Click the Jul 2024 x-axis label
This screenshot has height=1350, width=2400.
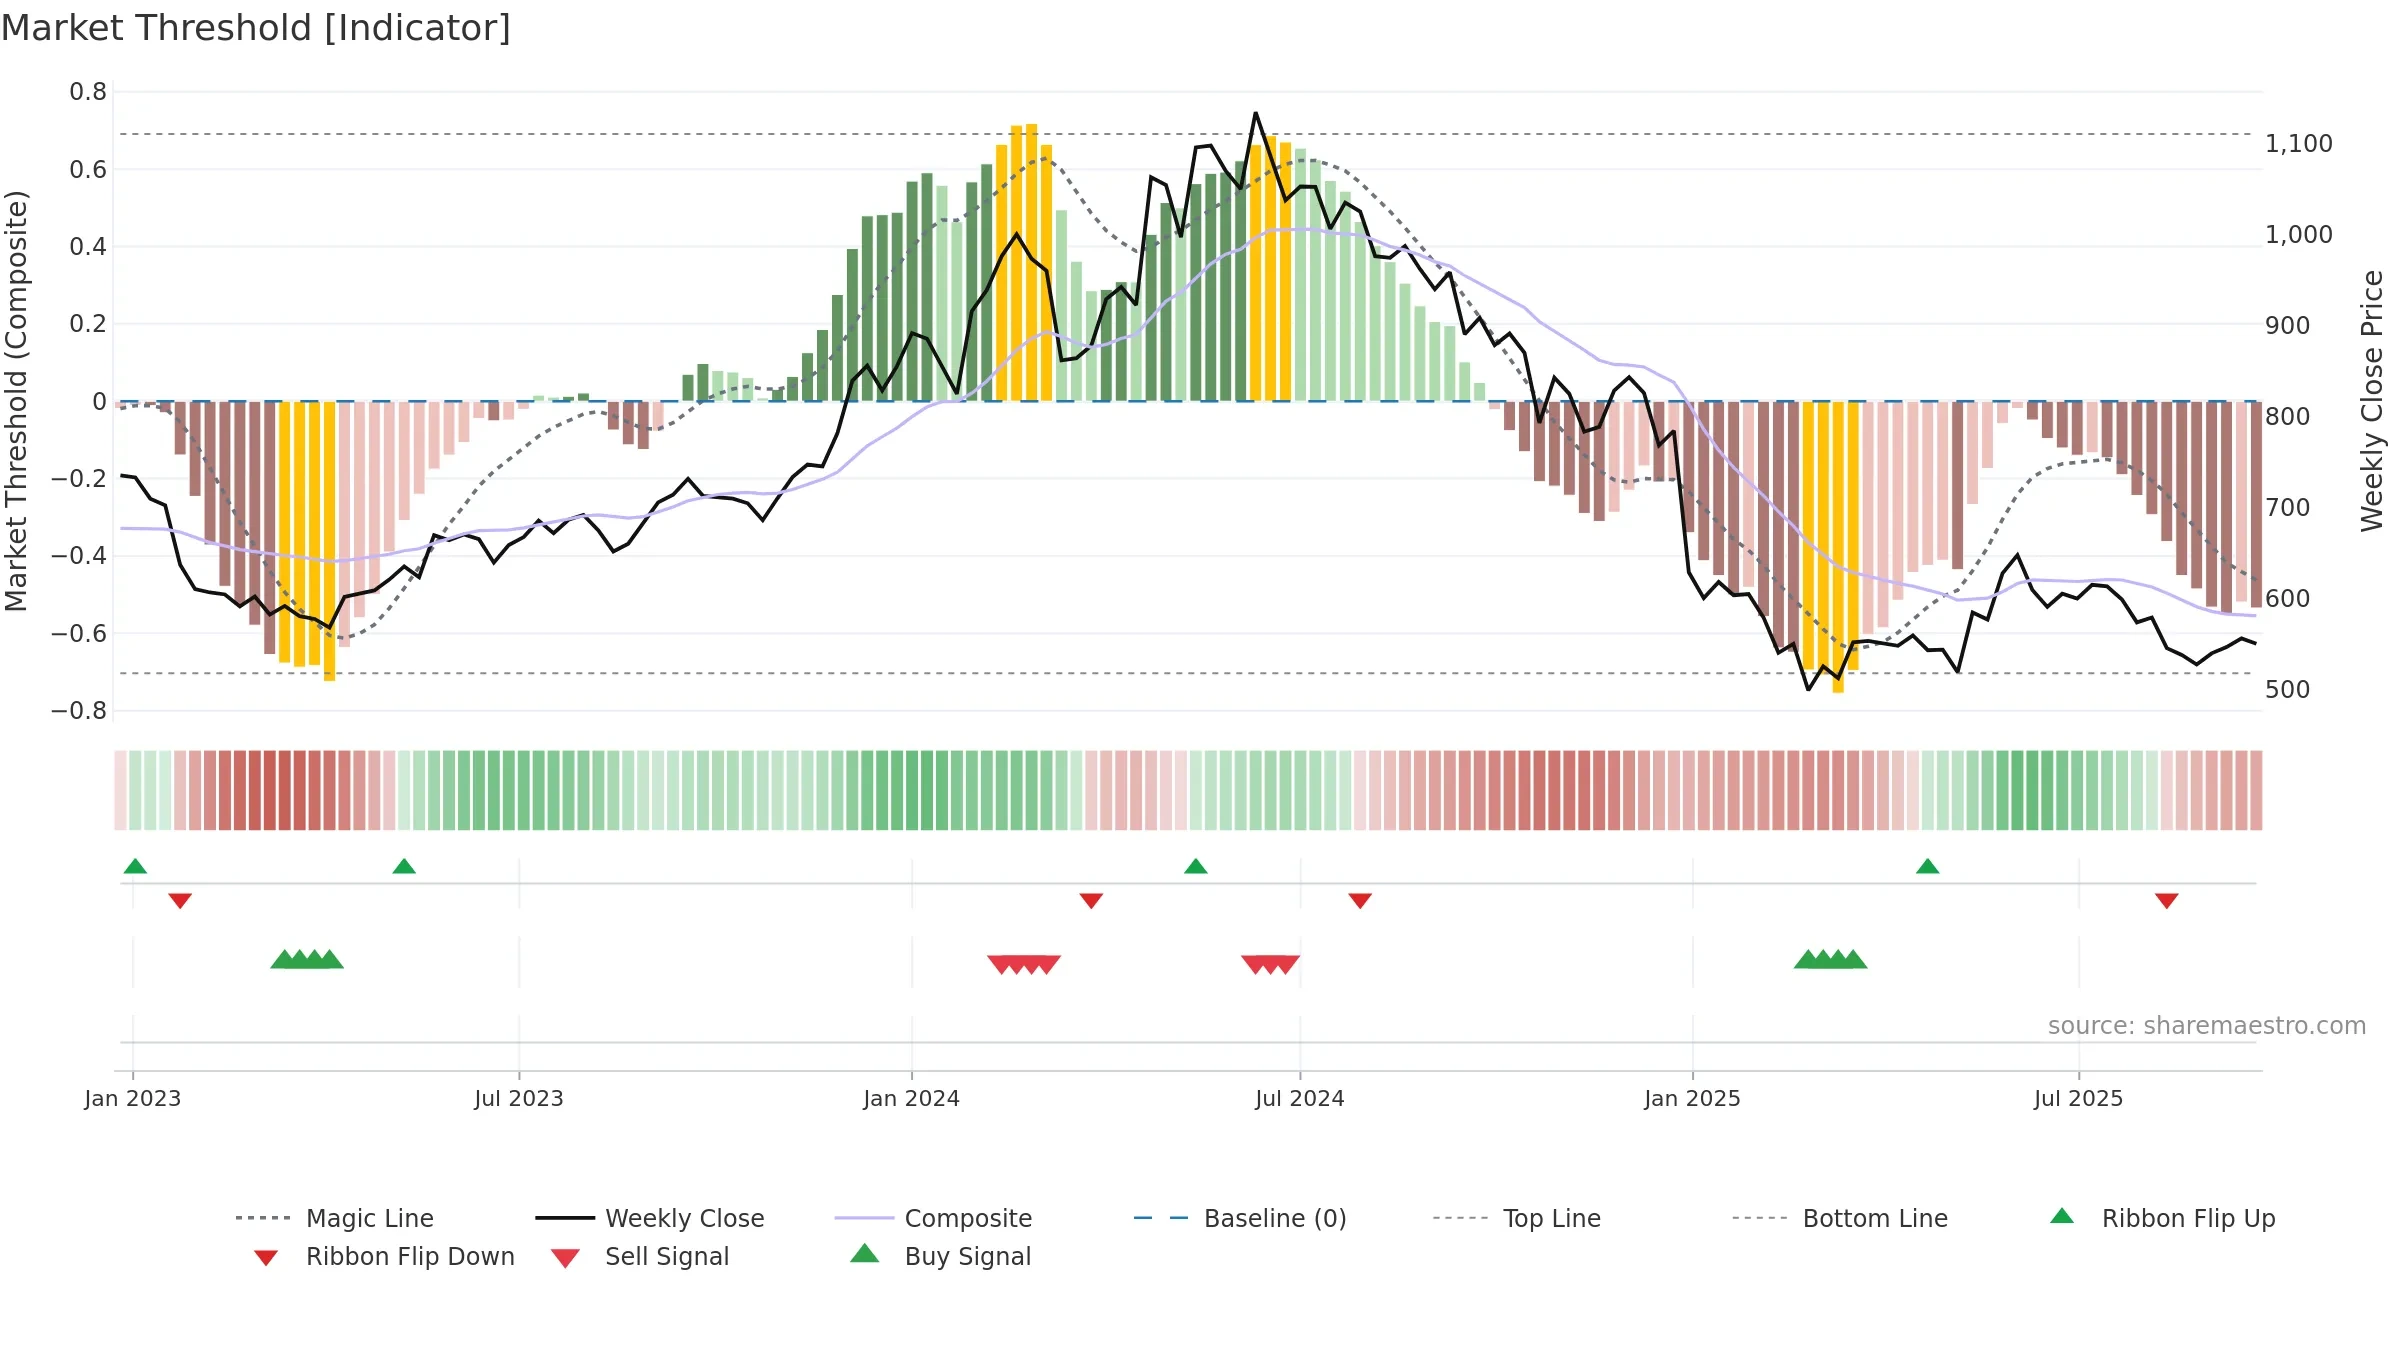tap(1300, 1099)
